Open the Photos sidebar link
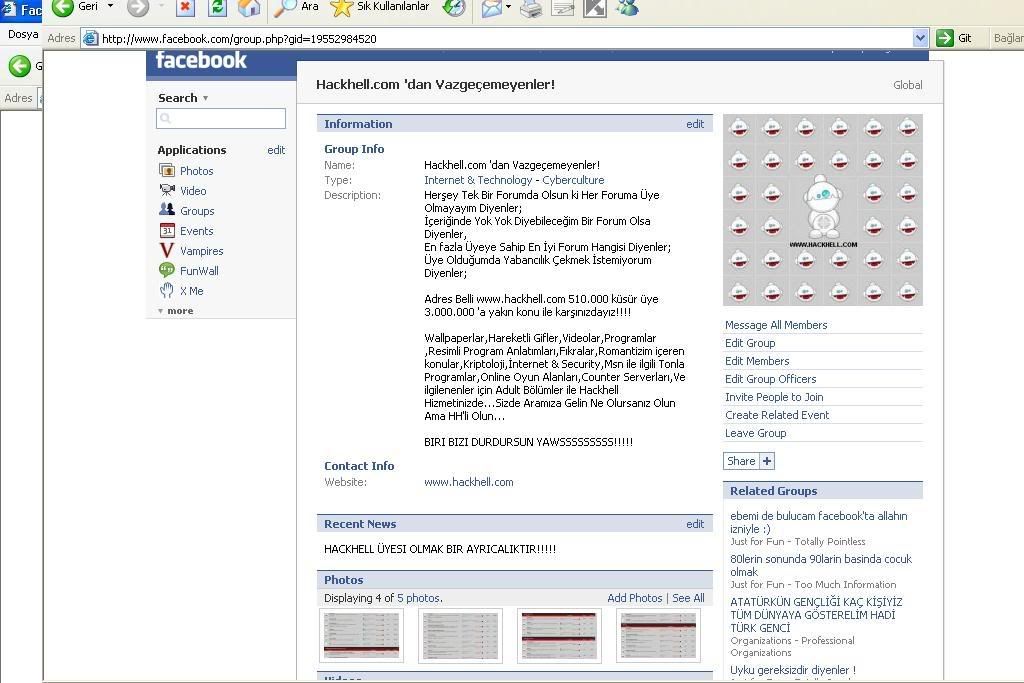 pyautogui.click(x=197, y=171)
